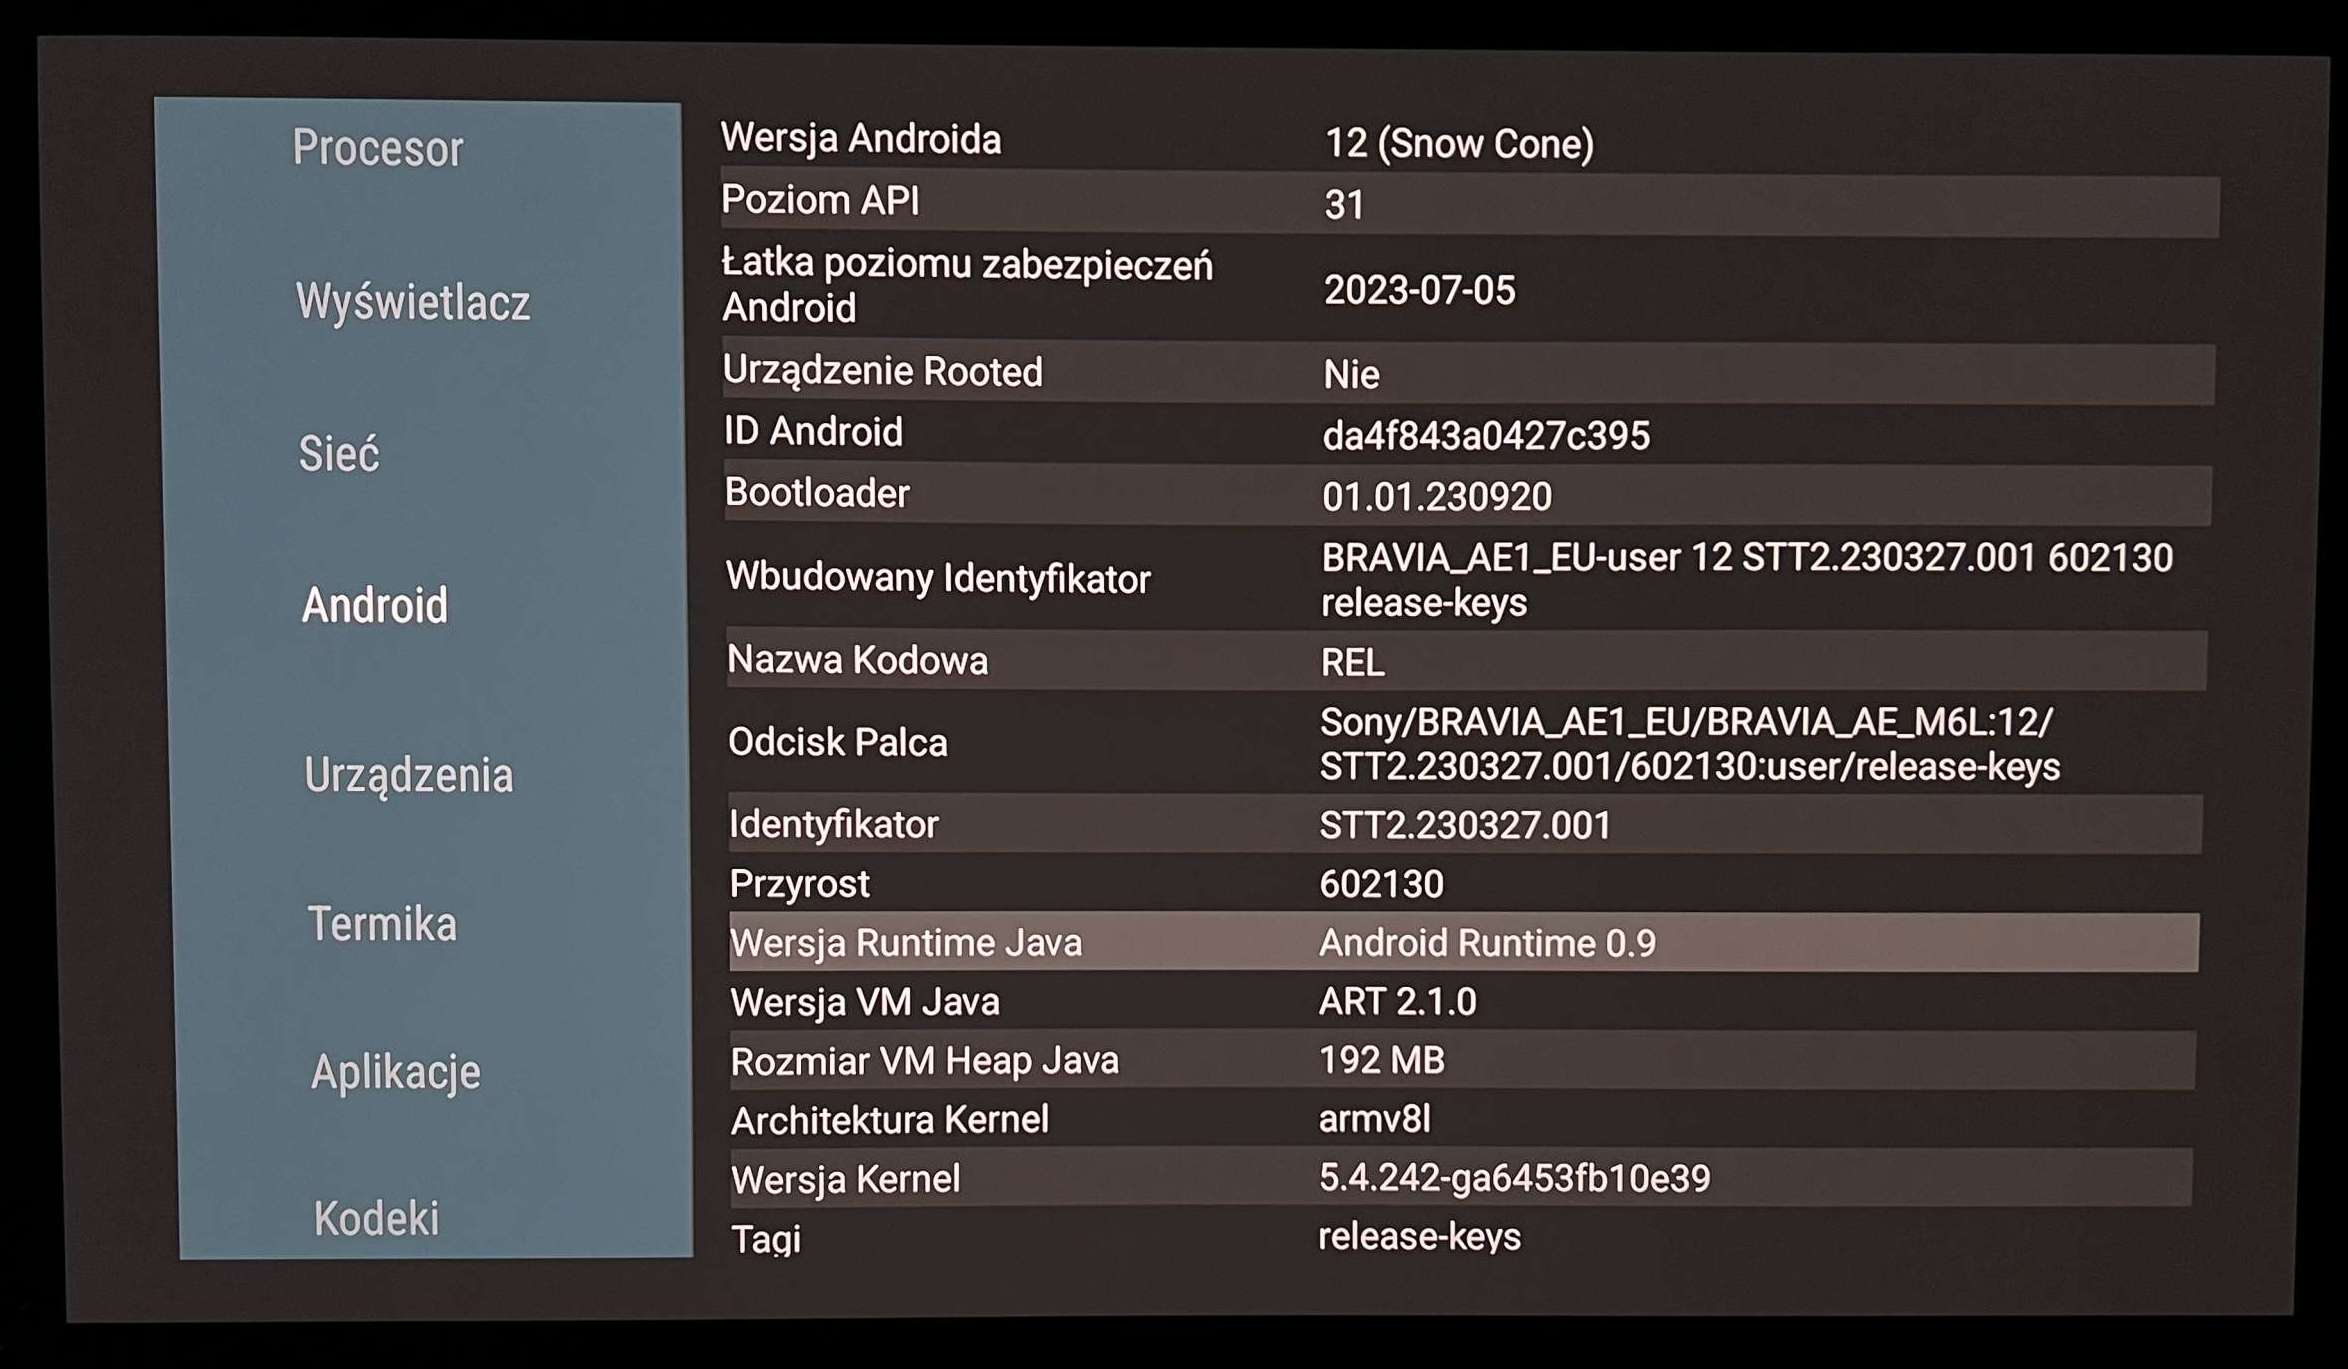Click the Rozmiar VM Heap Java label
The width and height of the screenshot is (2348, 1369).
(924, 1061)
